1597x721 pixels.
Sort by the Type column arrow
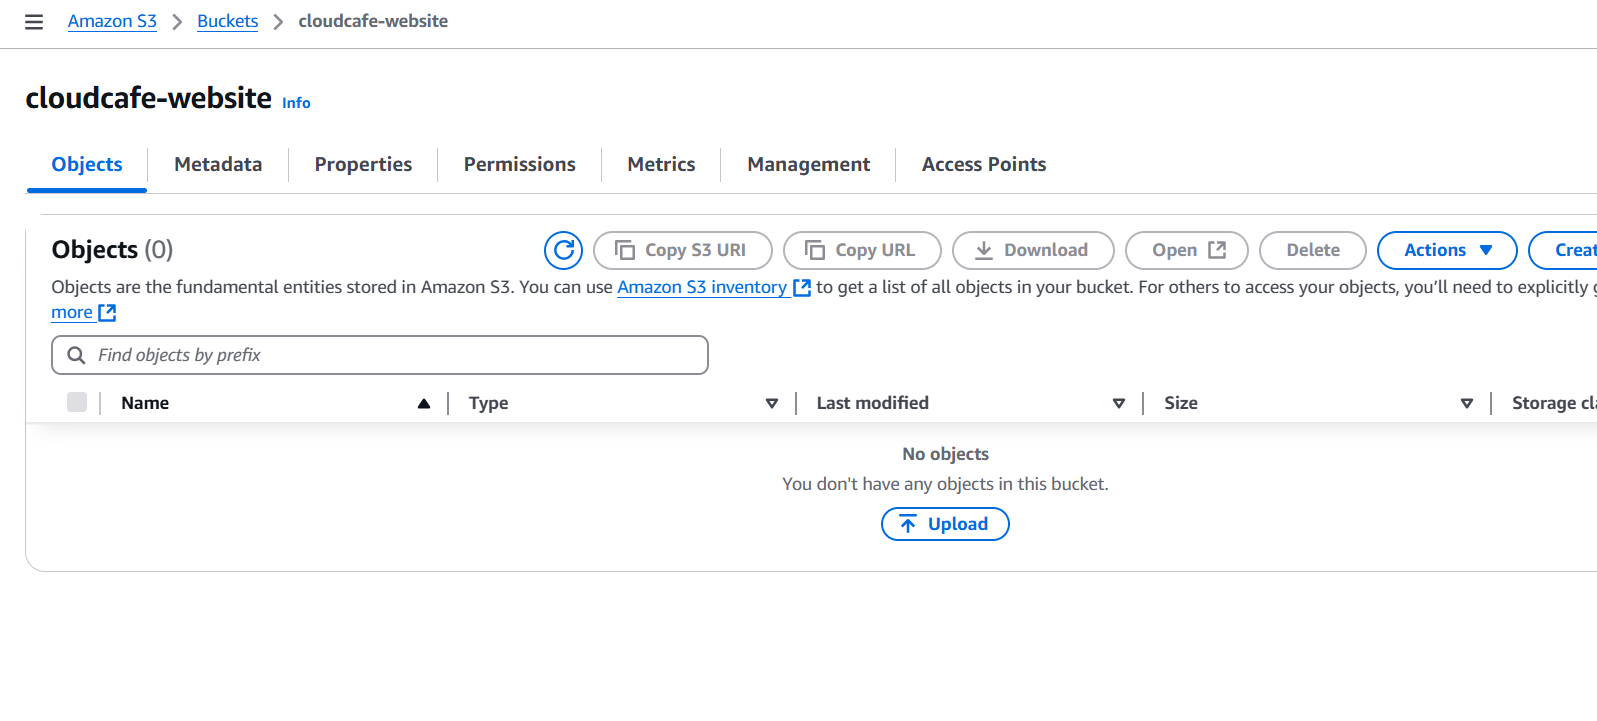click(x=772, y=404)
